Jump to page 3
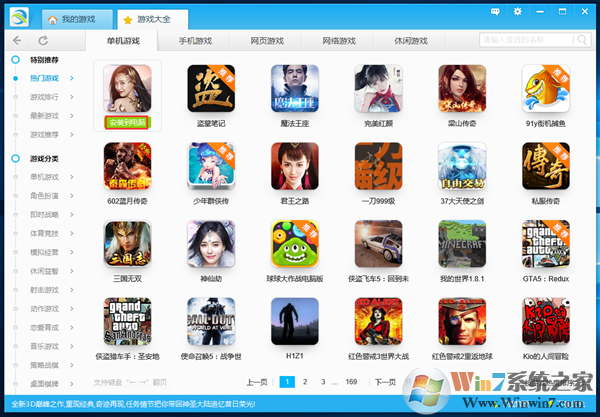 coord(323,382)
